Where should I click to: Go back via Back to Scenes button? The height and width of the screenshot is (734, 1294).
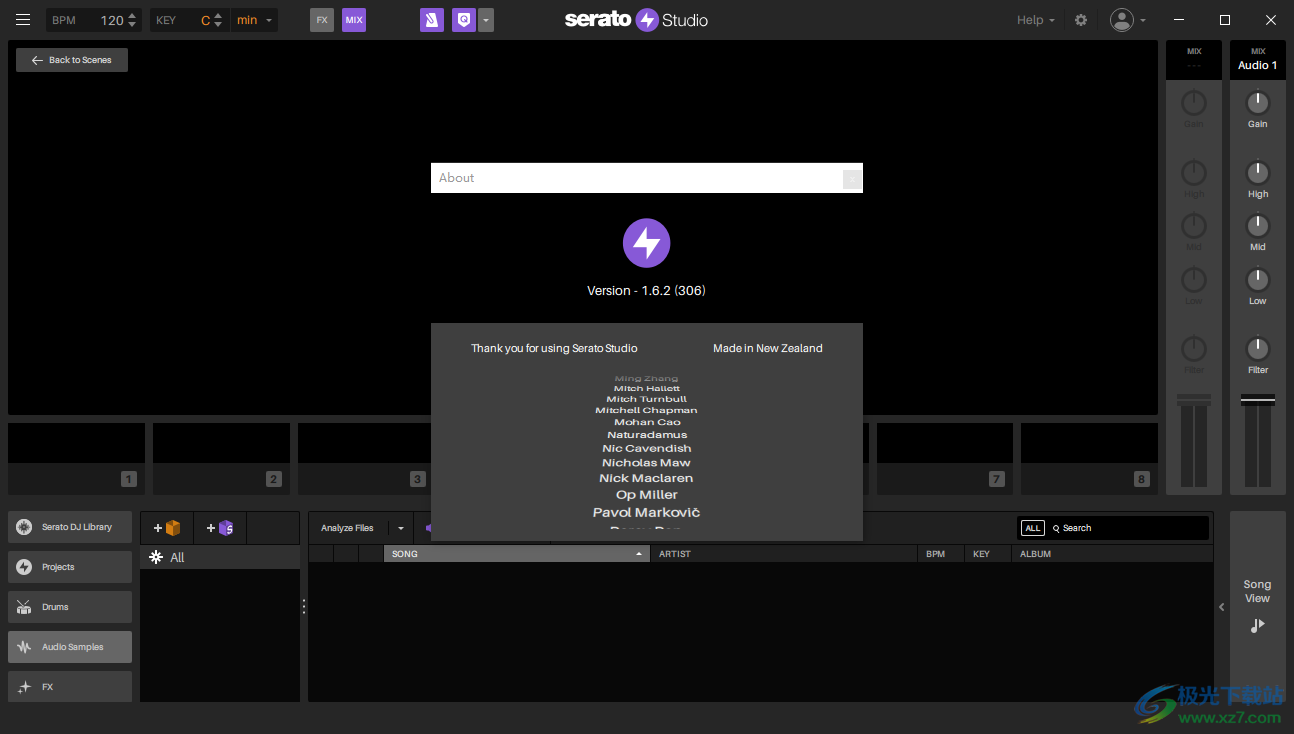tap(72, 60)
